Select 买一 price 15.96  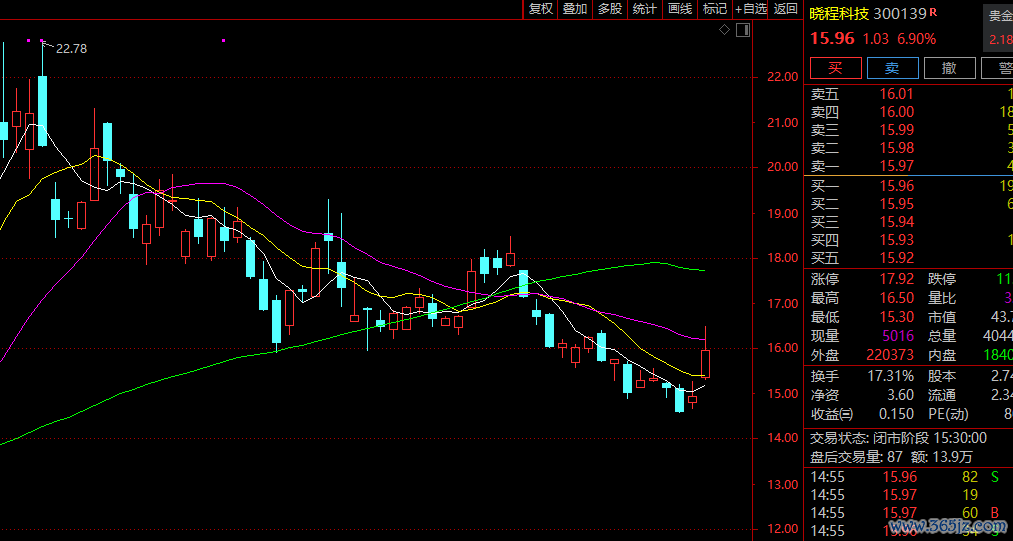click(897, 186)
